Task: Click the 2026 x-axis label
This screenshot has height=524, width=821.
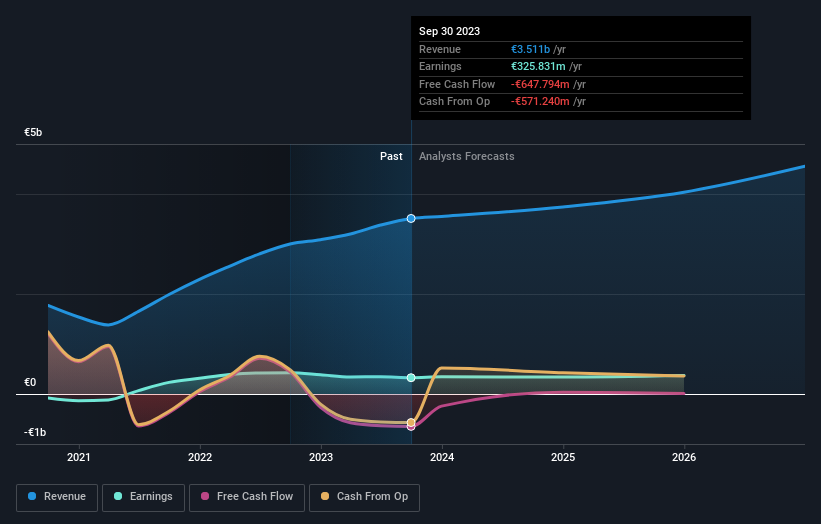Action: point(684,457)
